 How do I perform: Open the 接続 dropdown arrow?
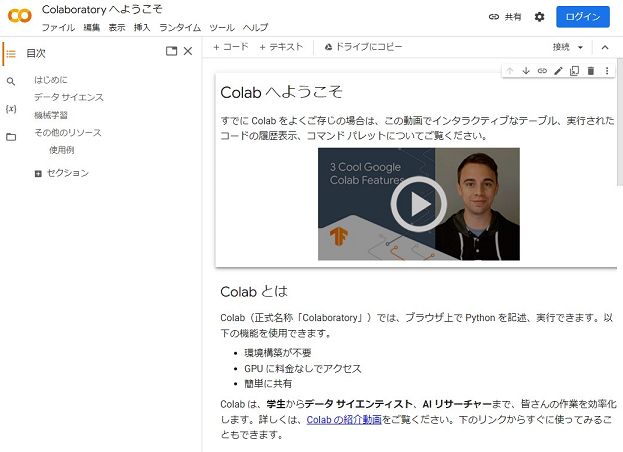pos(580,47)
